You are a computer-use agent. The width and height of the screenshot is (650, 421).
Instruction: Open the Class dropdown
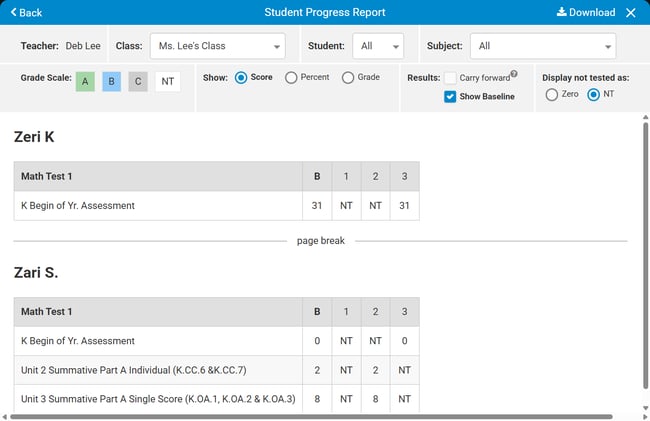click(x=217, y=46)
